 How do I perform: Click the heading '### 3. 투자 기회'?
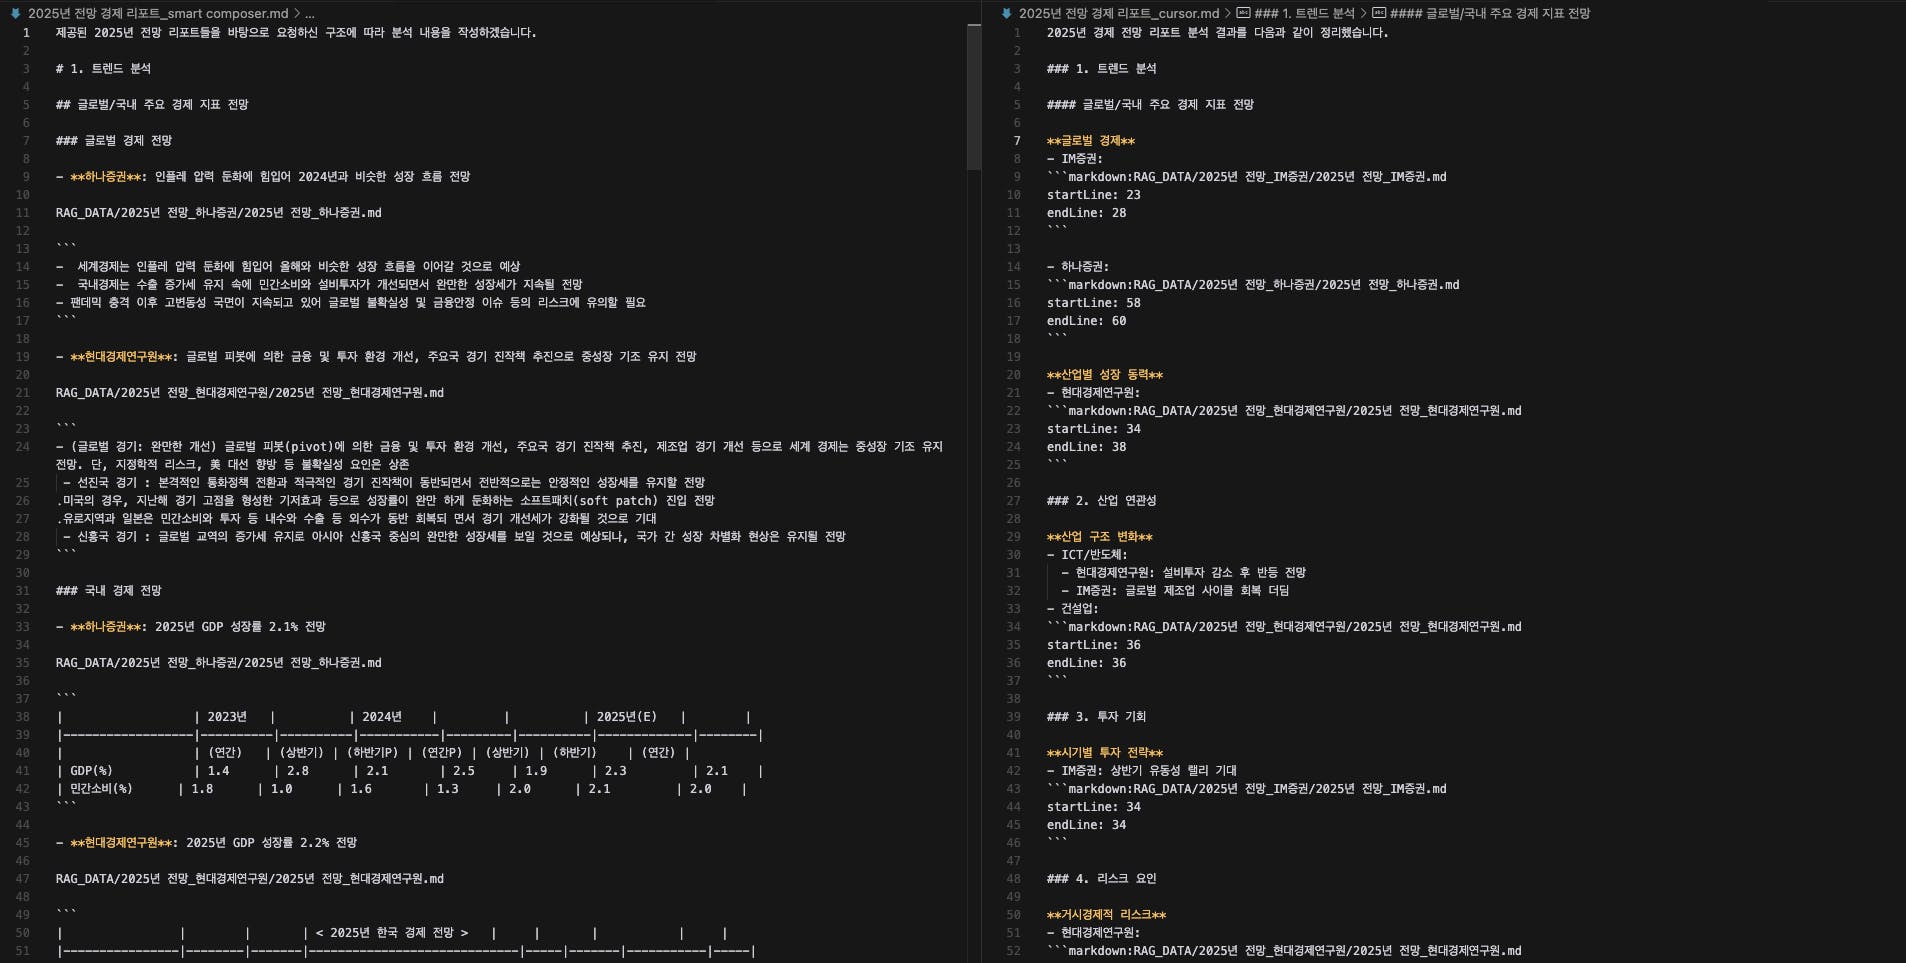tap(1096, 717)
